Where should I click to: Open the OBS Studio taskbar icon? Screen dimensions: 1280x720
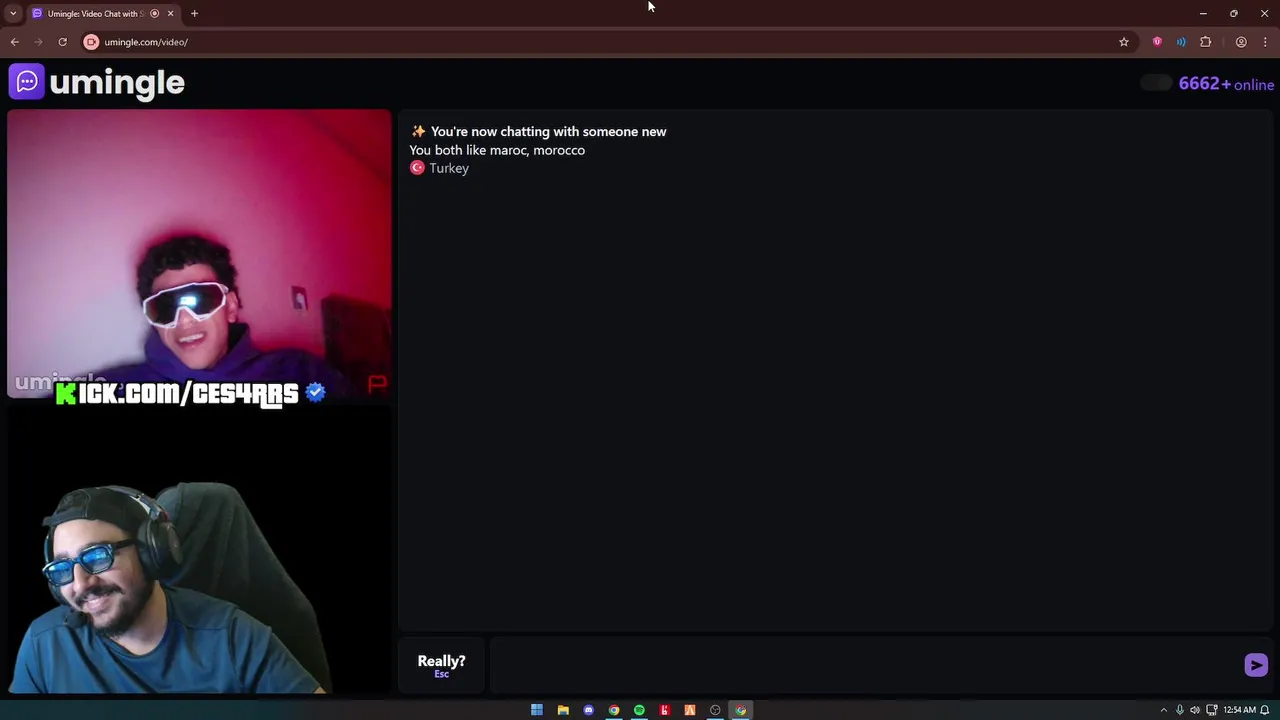715,710
